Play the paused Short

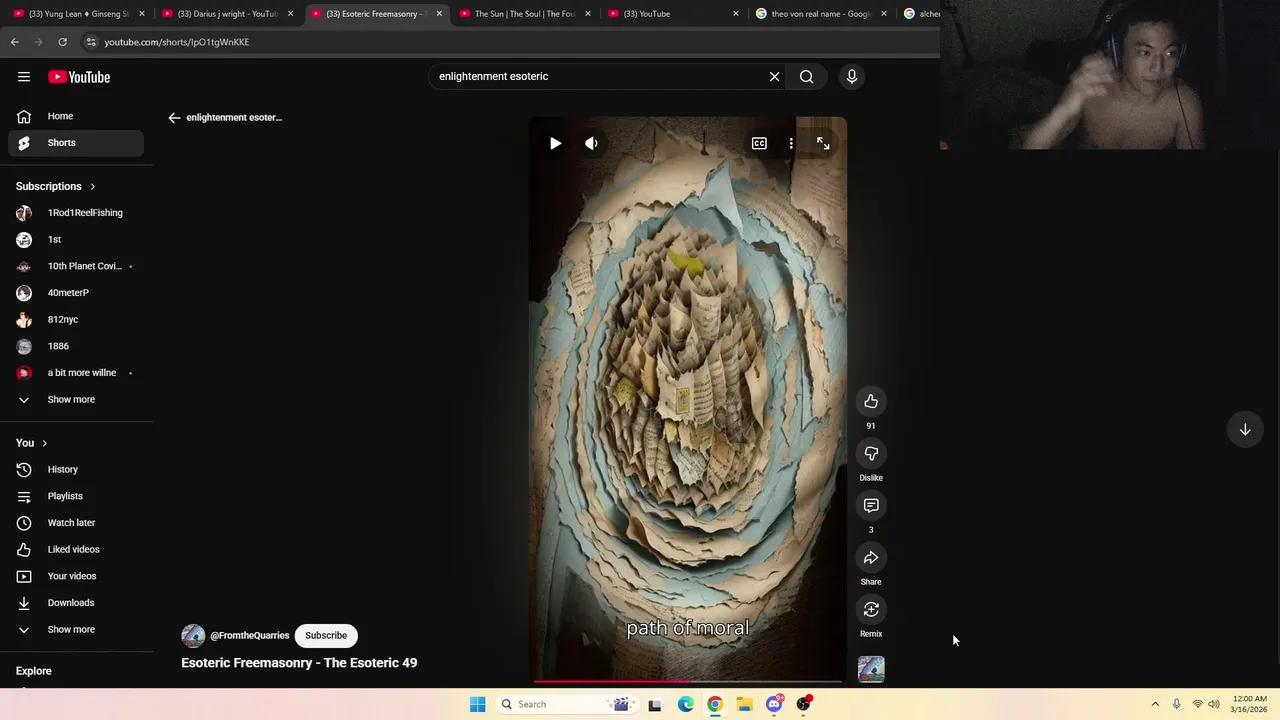point(555,143)
